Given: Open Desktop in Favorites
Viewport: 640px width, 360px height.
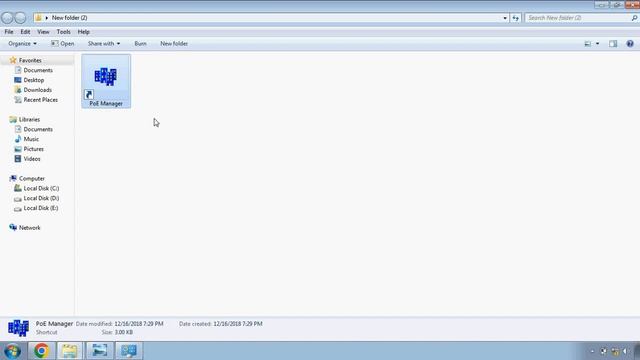Looking at the screenshot, I should coord(33,80).
